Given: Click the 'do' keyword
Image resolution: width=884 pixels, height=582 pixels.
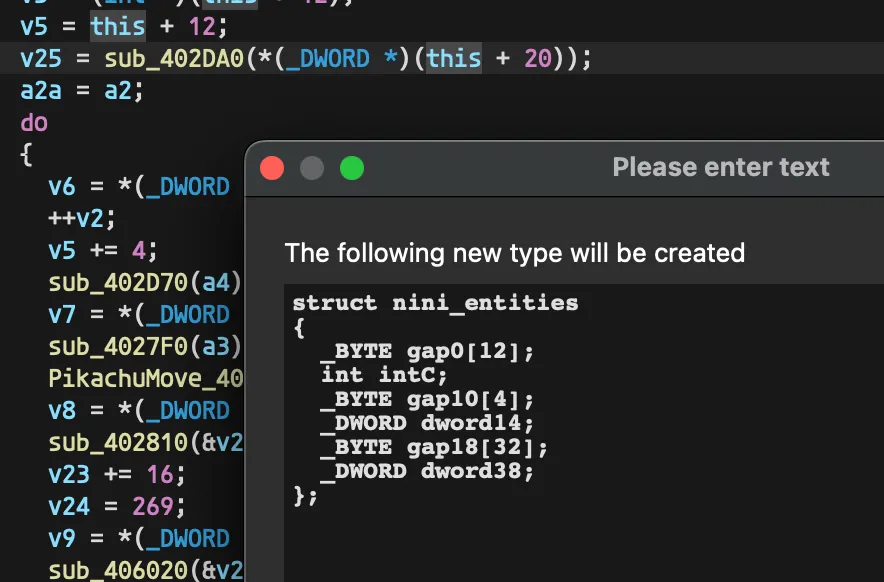Looking at the screenshot, I should click(34, 123).
